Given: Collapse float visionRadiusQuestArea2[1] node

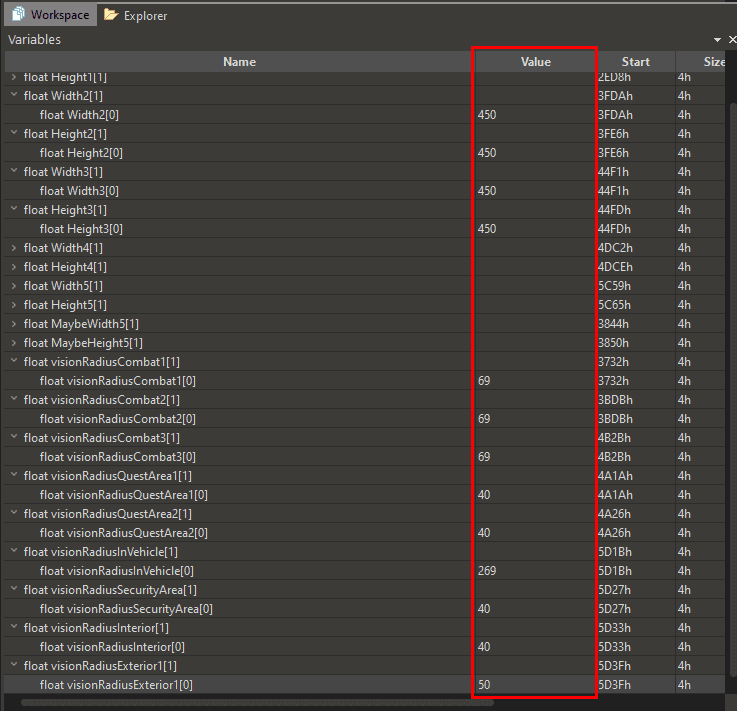Looking at the screenshot, I should click(x=14, y=513).
